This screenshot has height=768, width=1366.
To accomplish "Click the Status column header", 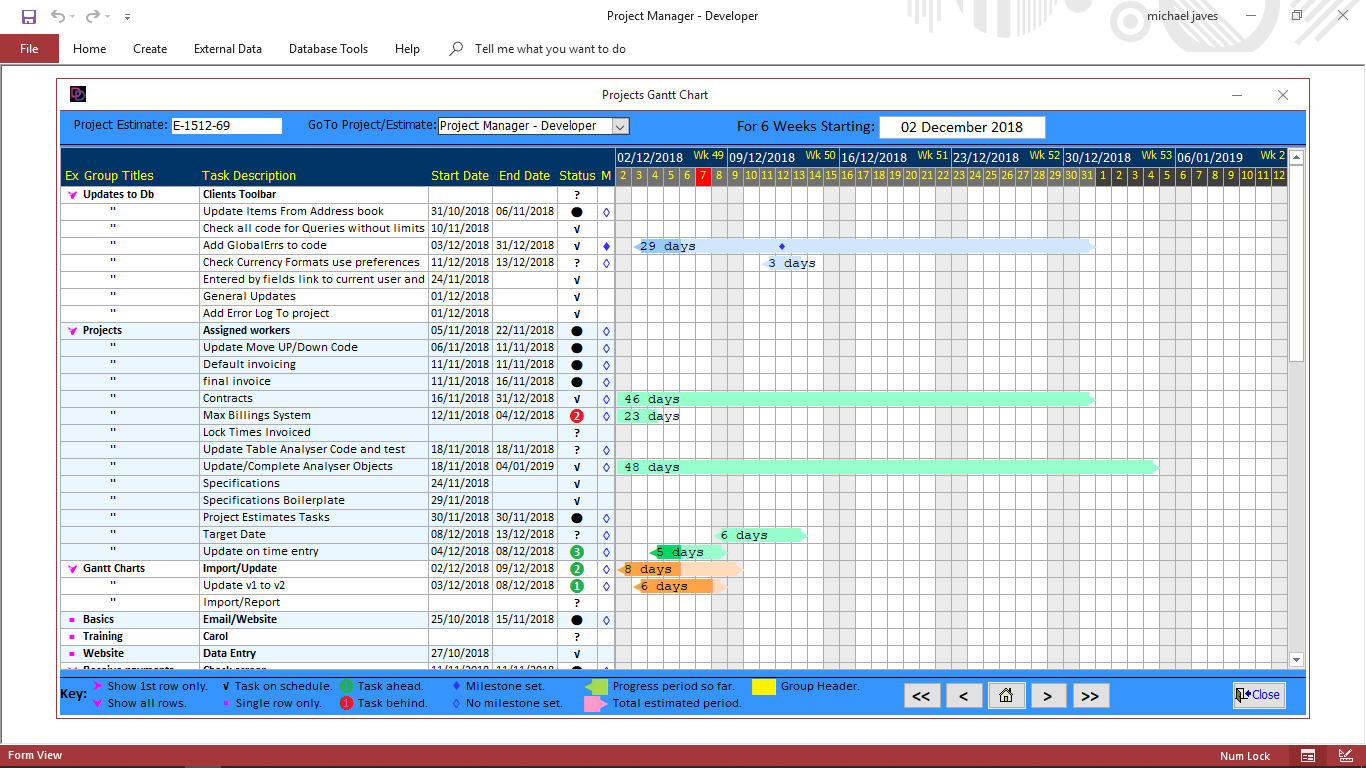I will [x=577, y=176].
